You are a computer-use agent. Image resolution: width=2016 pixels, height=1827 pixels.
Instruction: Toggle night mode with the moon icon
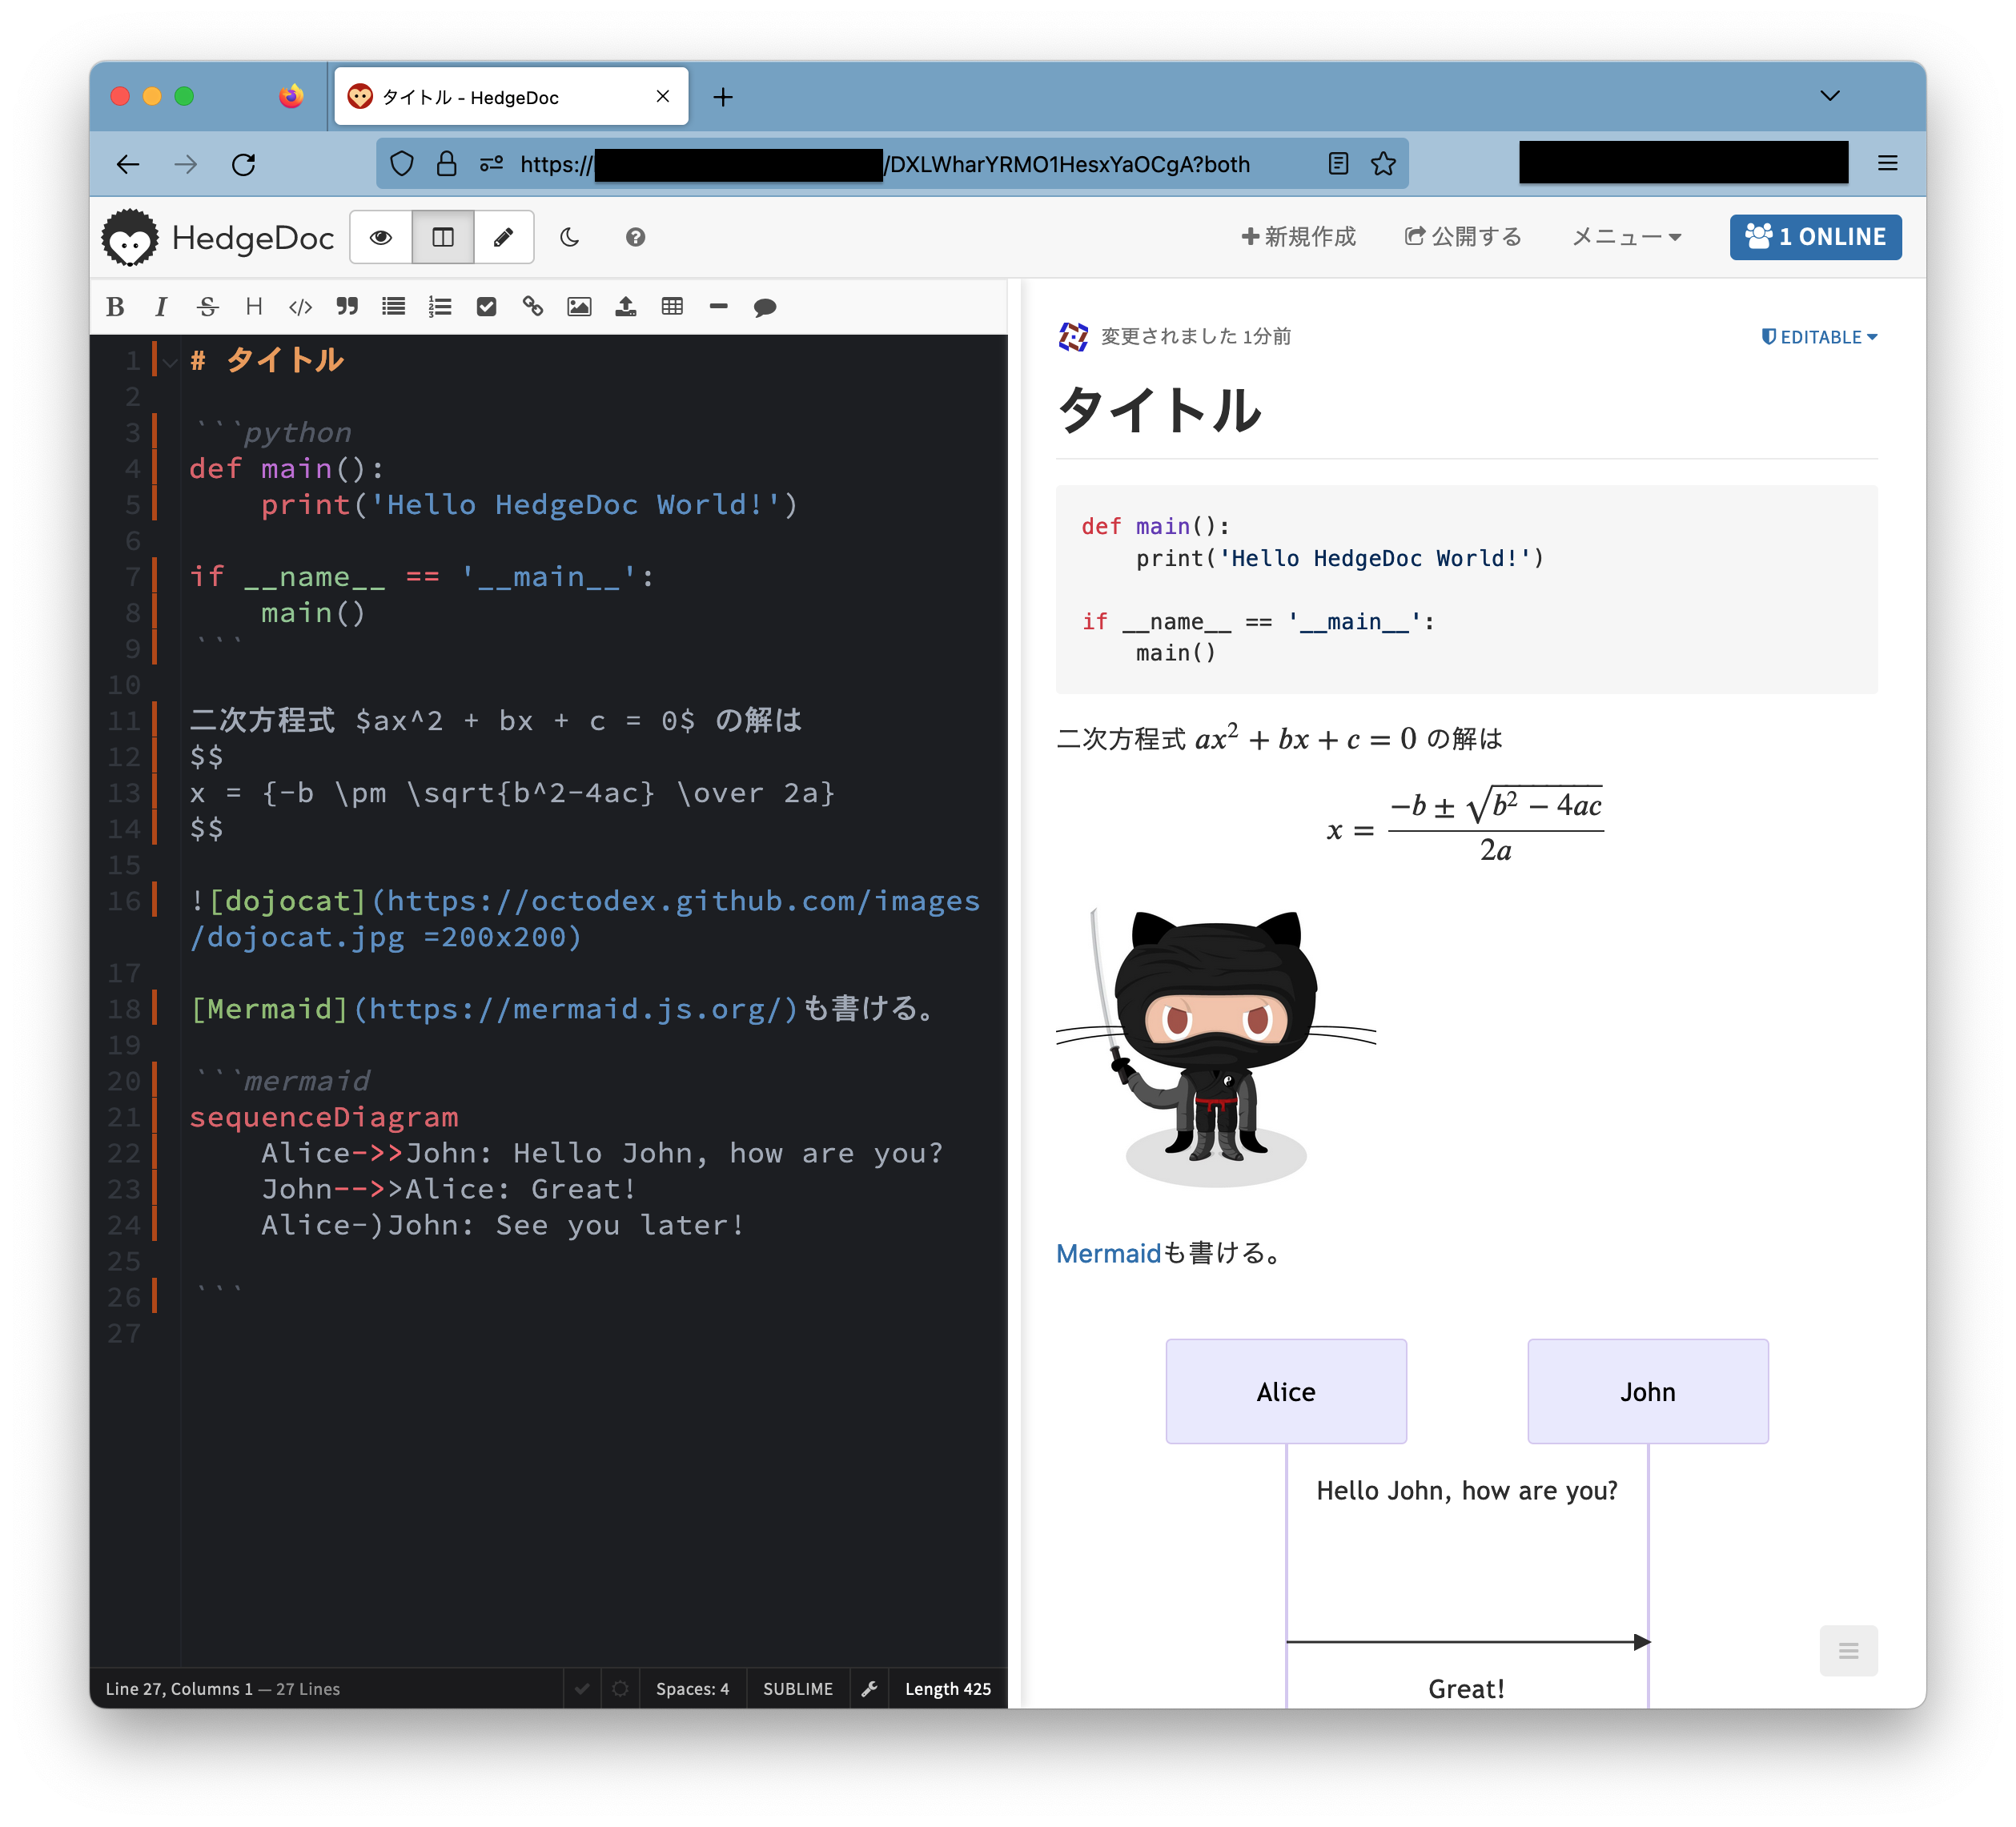[570, 237]
